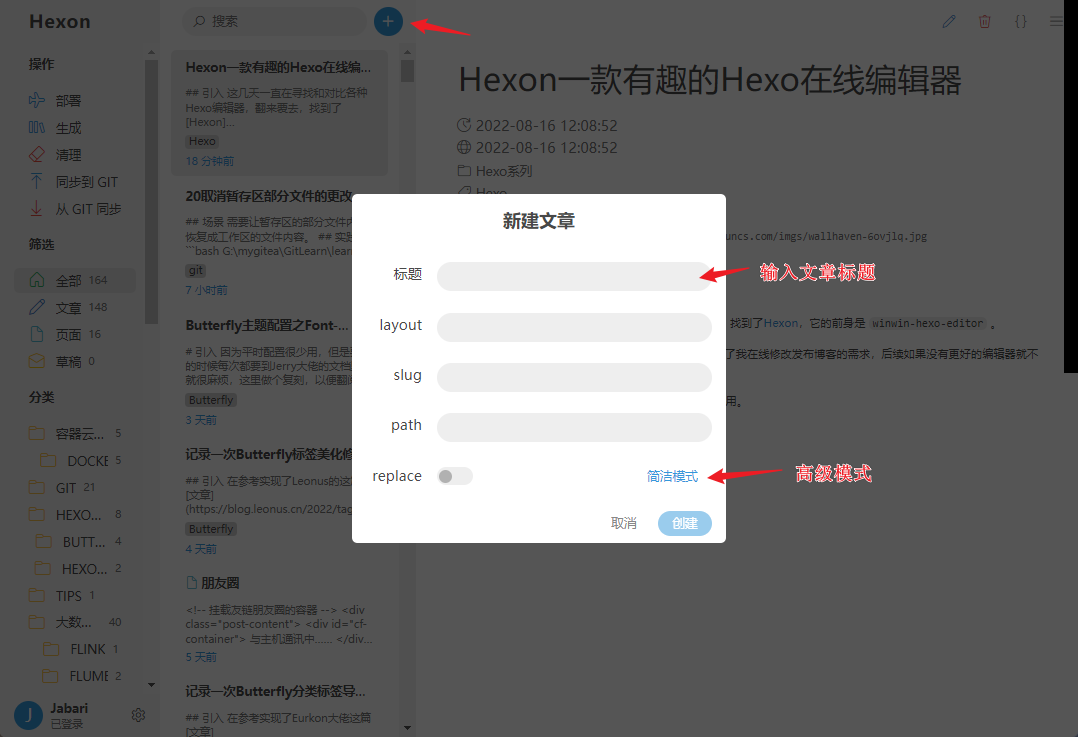Open the BUTT subcategory folder
The width and height of the screenshot is (1078, 737).
coord(80,542)
